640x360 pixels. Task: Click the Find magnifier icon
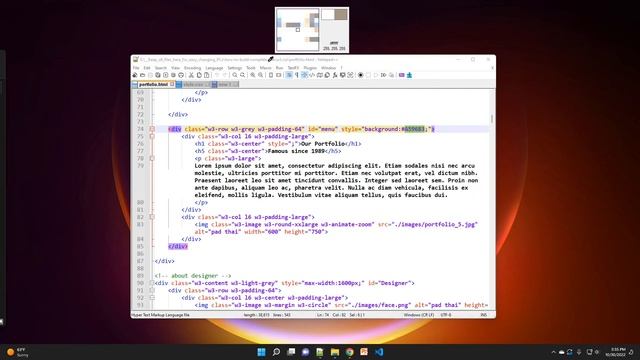[x=235, y=75]
